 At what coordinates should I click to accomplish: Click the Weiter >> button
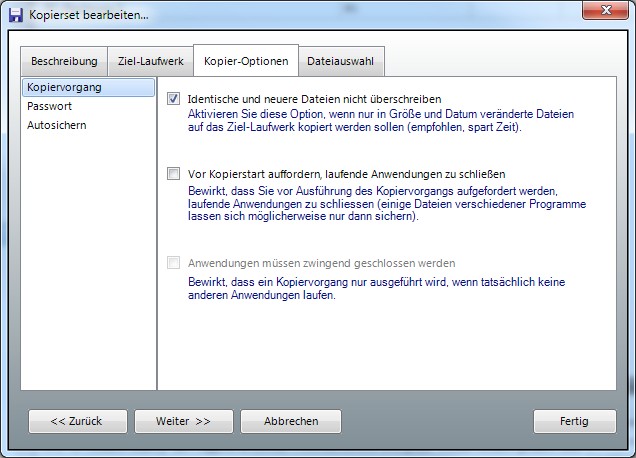tap(183, 421)
